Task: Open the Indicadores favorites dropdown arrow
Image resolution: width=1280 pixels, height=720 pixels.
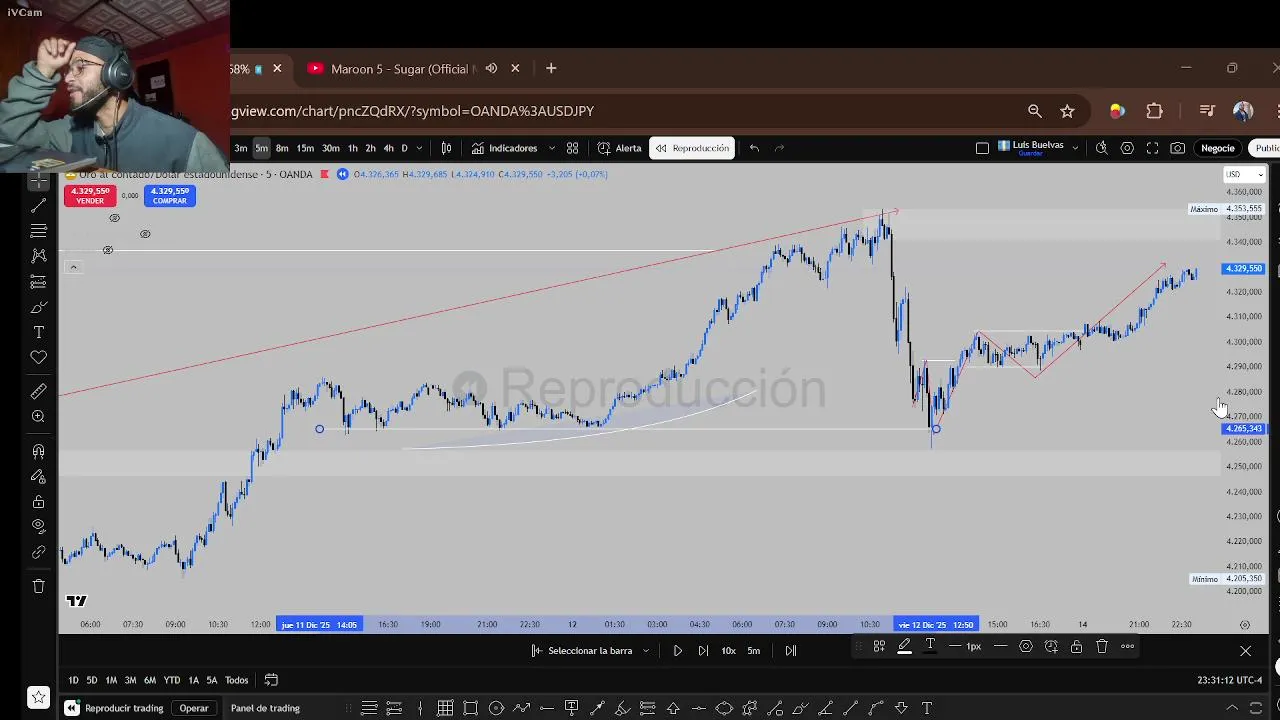Action: (x=551, y=148)
